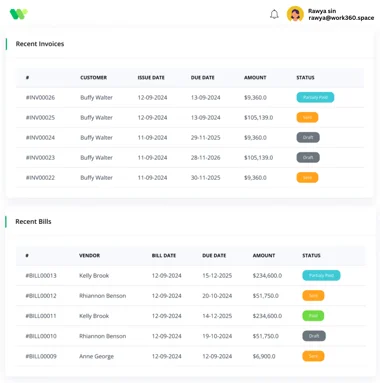This screenshot has height=383, width=380.
Task: Click Draft badge for invoice #INV00024
Action: (308, 137)
